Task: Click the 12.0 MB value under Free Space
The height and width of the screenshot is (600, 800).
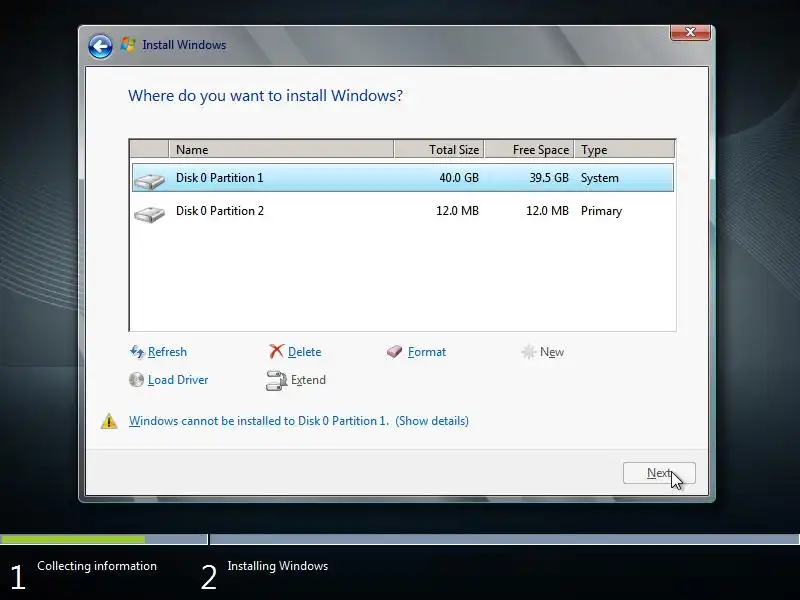Action: (x=547, y=211)
